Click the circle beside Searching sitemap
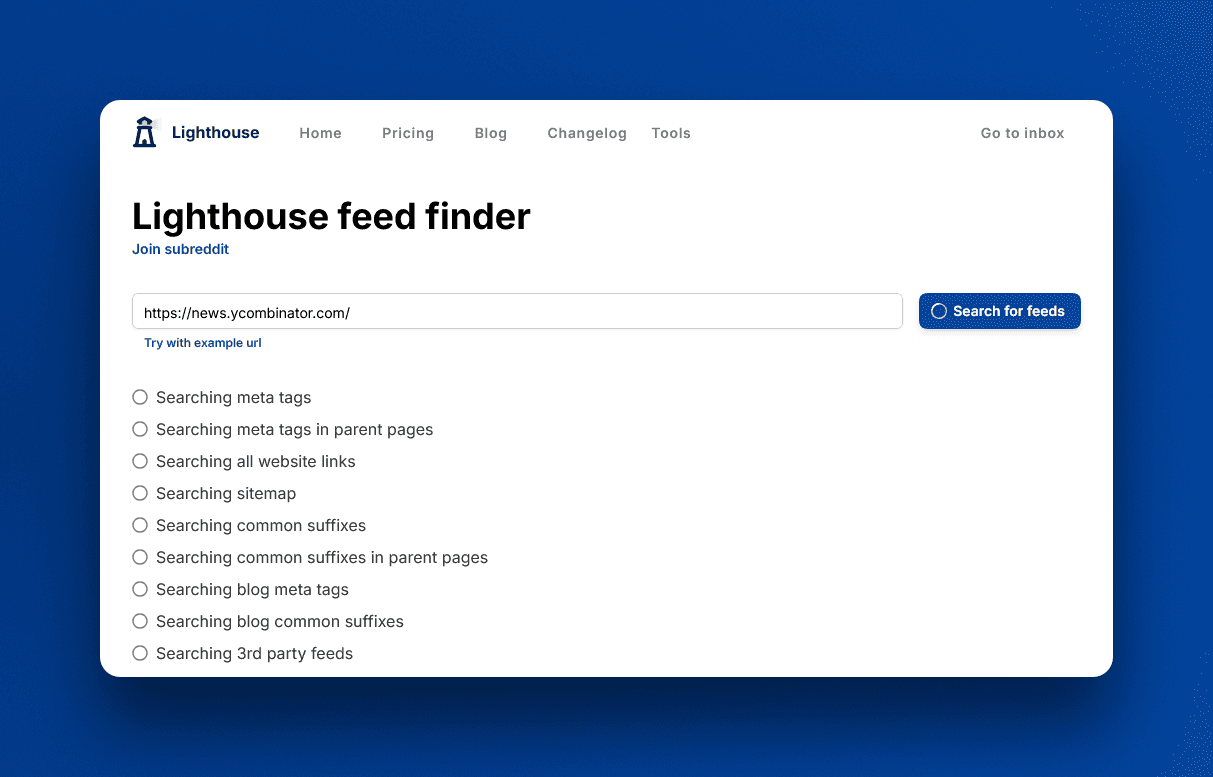The height and width of the screenshot is (777, 1213). point(140,494)
